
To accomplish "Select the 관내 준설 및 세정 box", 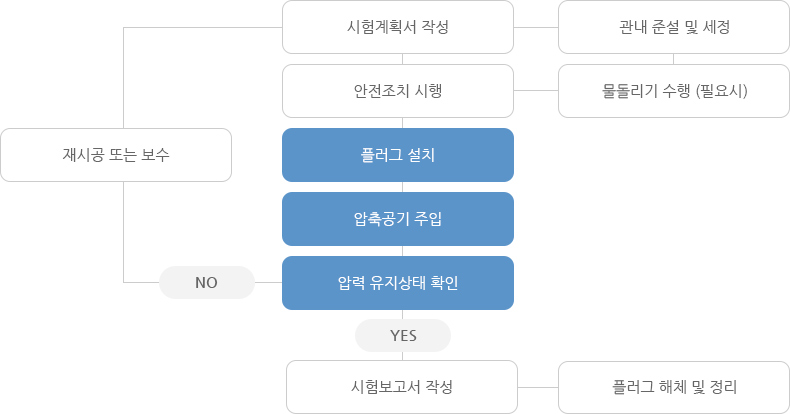I will pyautogui.click(x=674, y=27).
